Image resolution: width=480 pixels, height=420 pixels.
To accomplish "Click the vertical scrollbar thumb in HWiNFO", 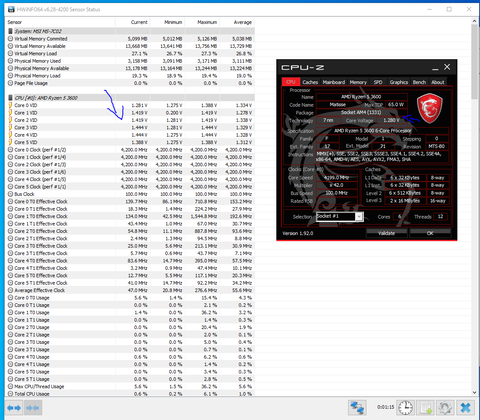I will [475, 62].
